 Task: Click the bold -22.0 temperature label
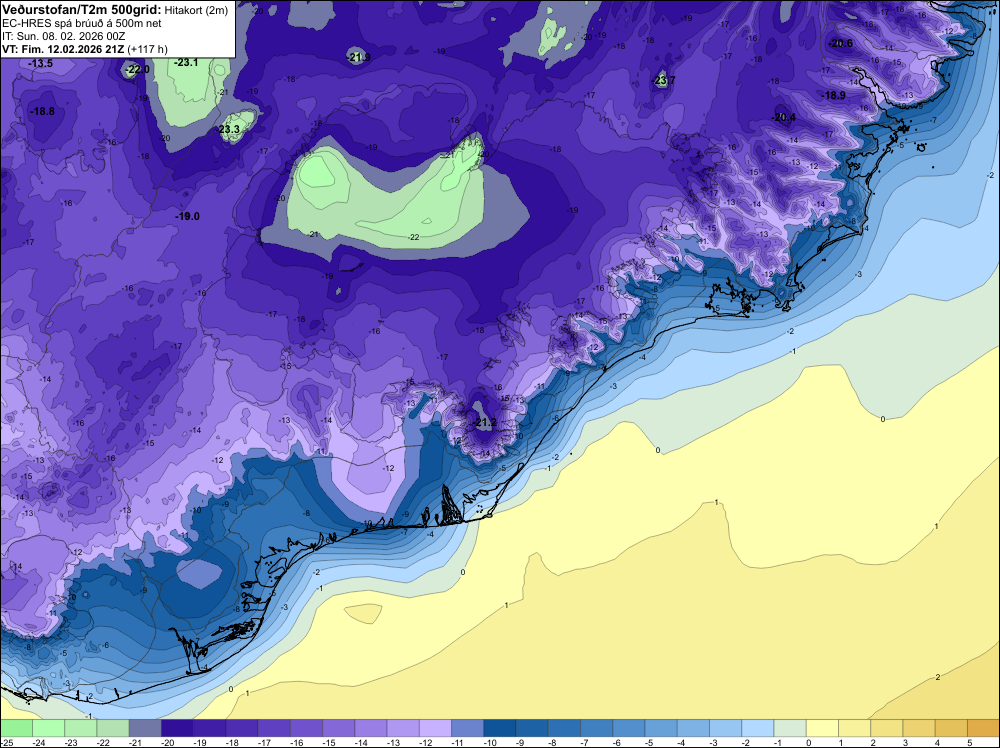click(x=138, y=70)
